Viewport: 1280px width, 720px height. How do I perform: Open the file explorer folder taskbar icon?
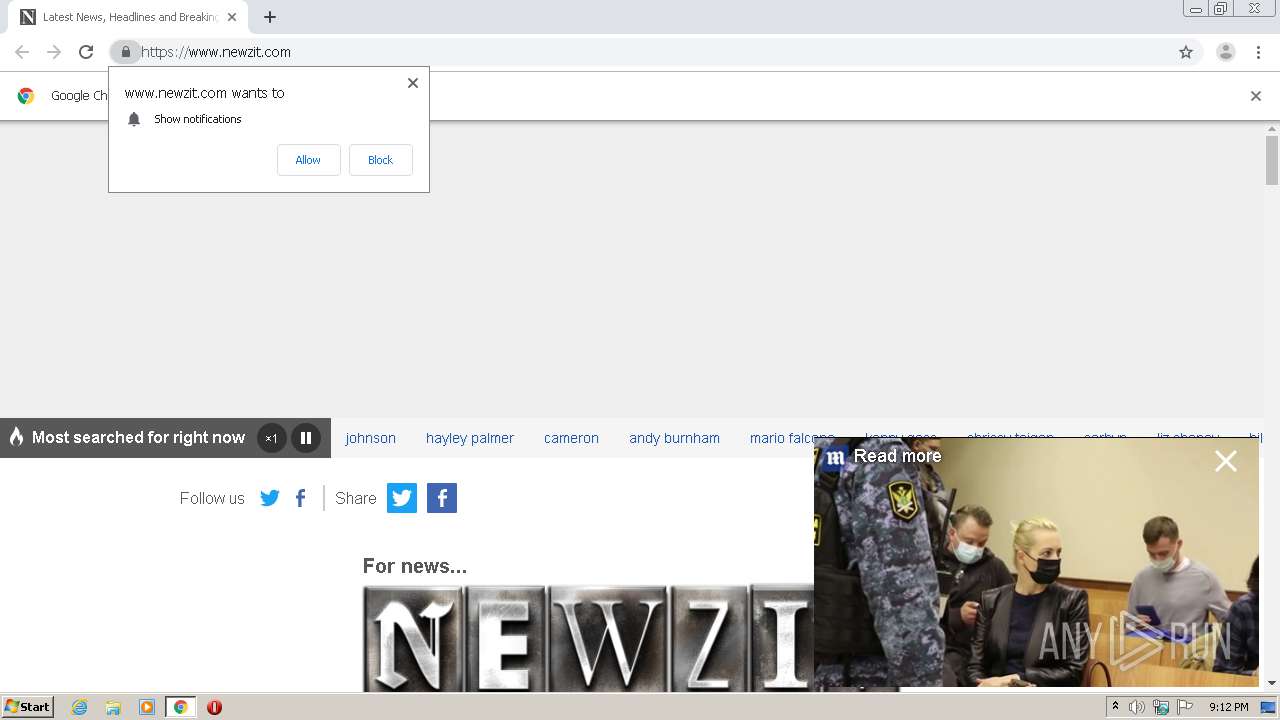click(x=113, y=707)
